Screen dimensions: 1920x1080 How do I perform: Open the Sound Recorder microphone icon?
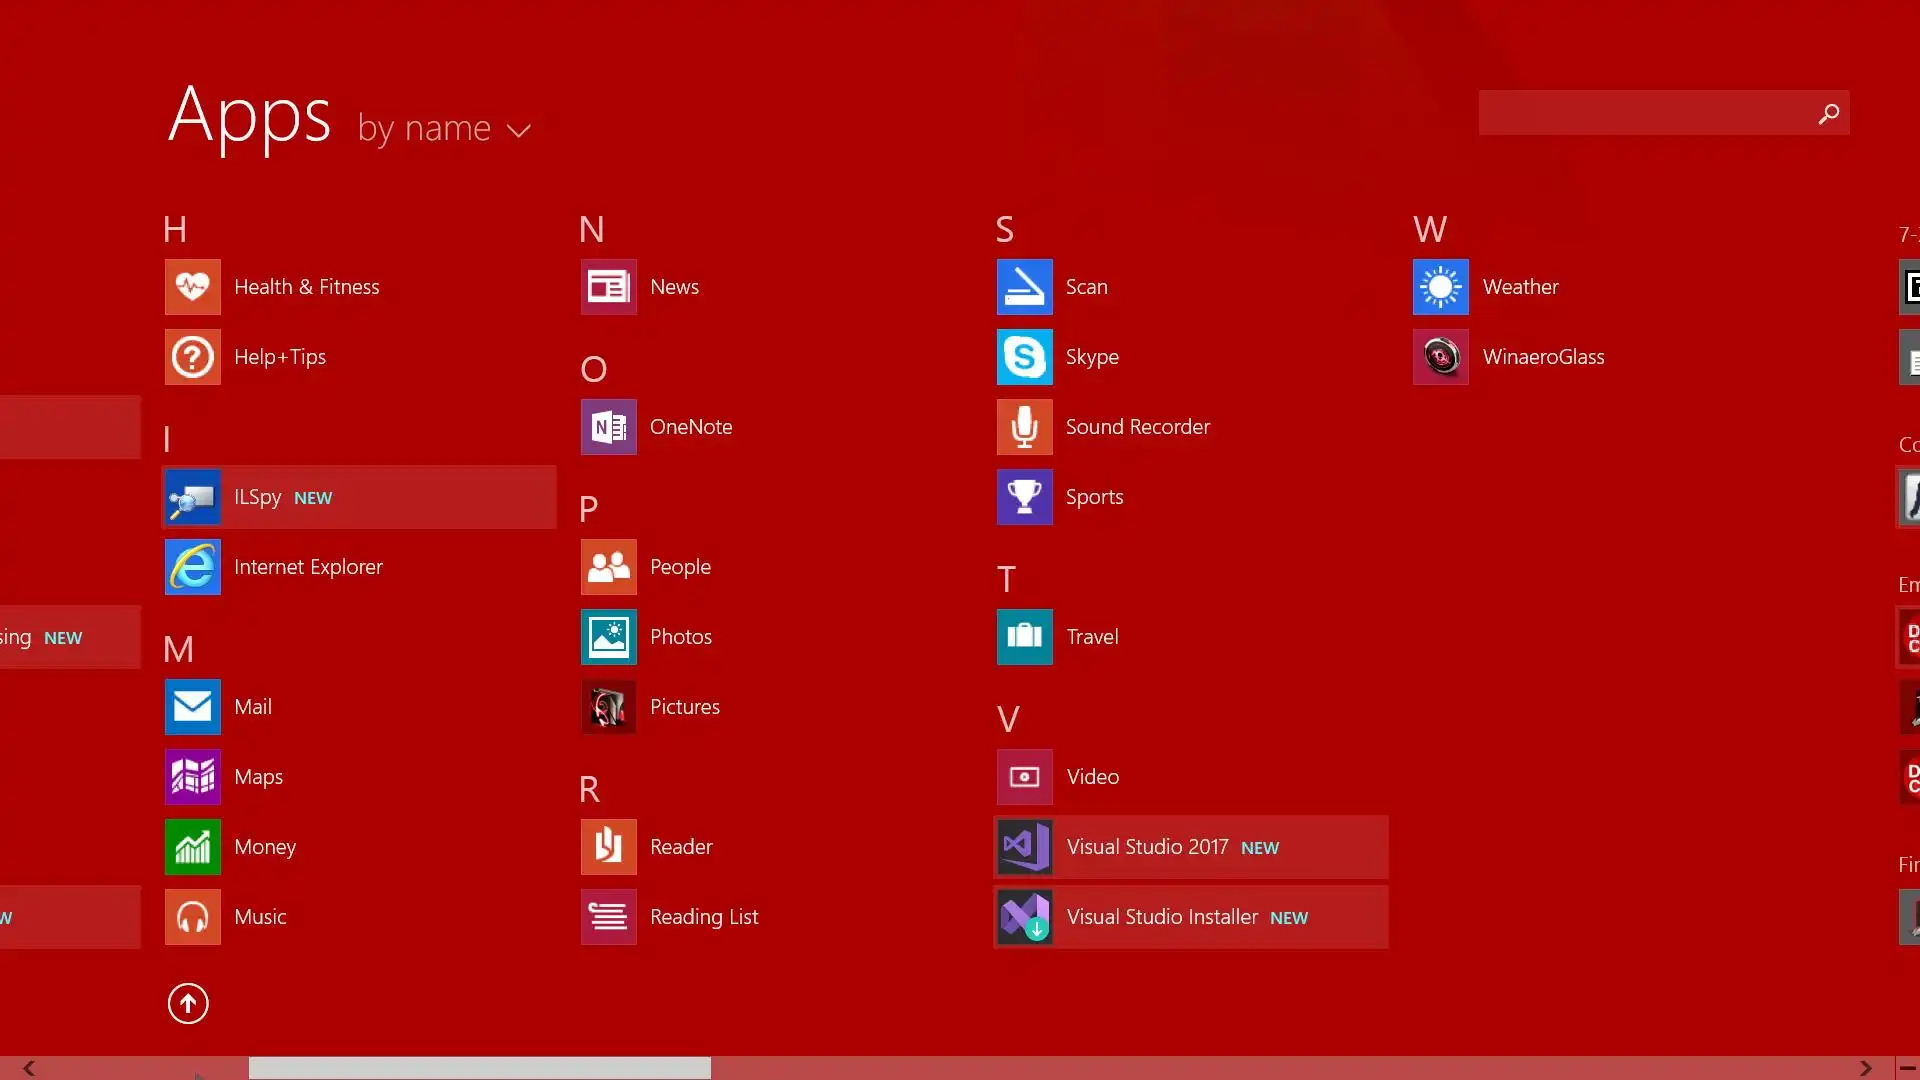tap(1024, 427)
